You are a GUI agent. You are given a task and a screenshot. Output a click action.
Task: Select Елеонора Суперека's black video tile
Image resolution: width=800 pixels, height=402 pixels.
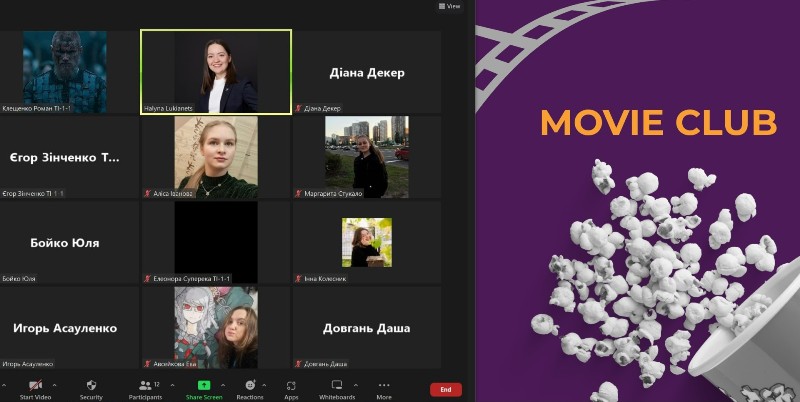216,242
